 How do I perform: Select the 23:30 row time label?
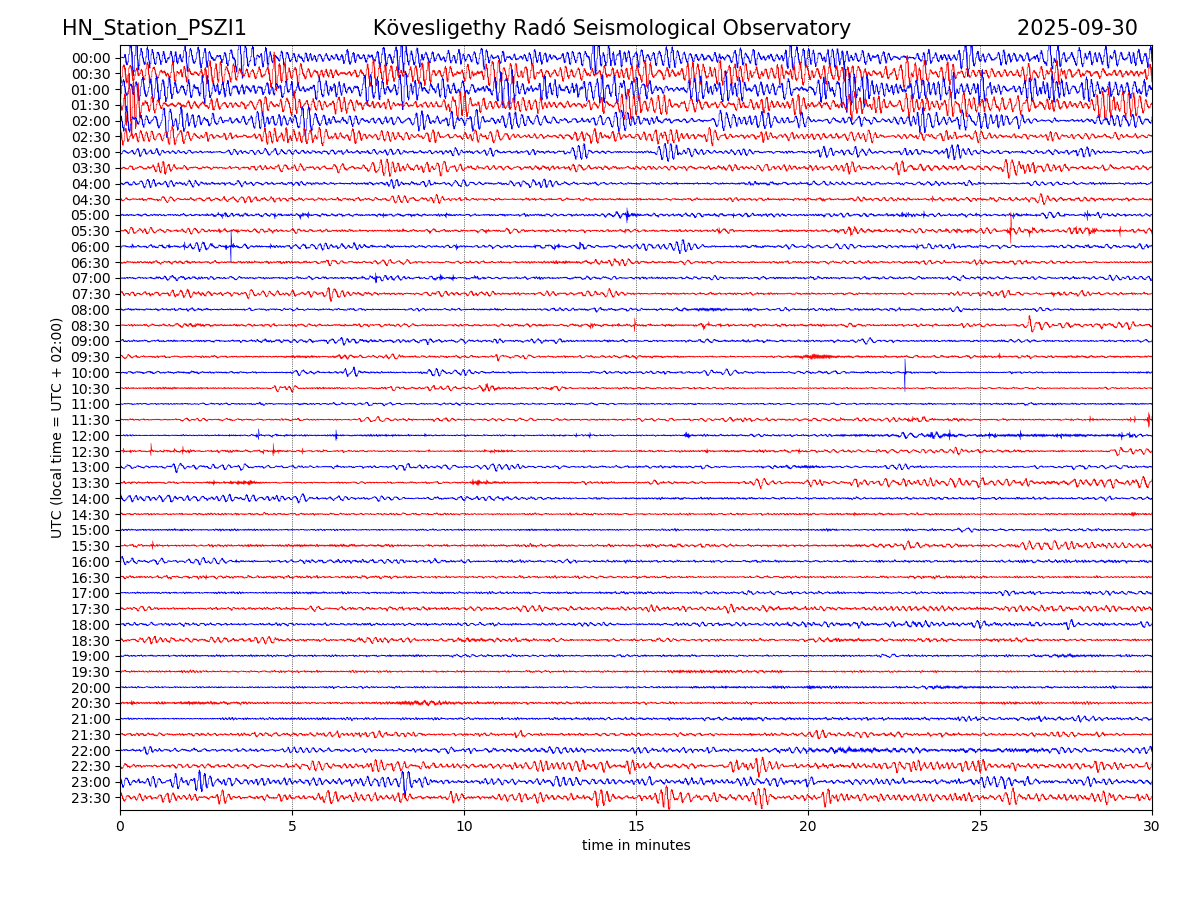click(x=91, y=798)
